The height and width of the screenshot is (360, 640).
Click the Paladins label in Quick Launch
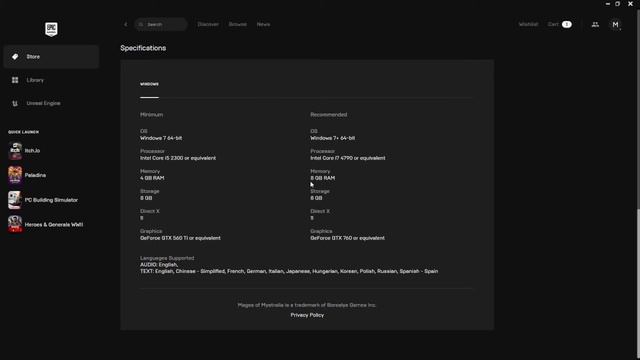[35, 175]
